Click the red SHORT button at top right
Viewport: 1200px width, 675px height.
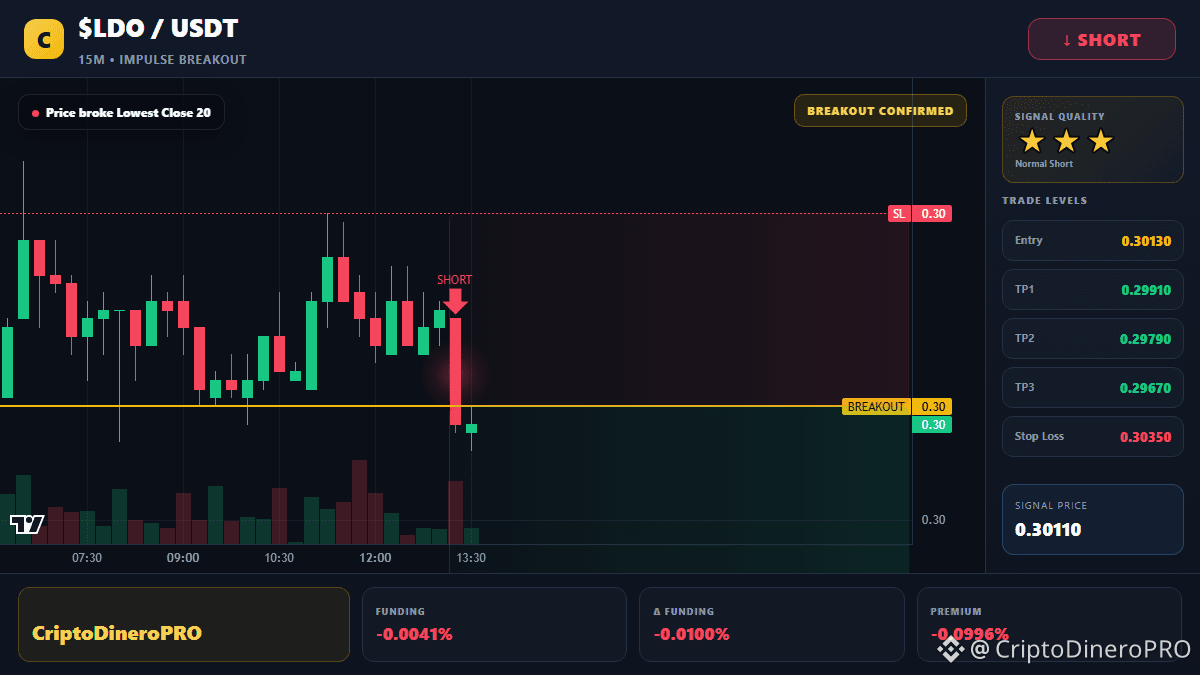[1102, 39]
